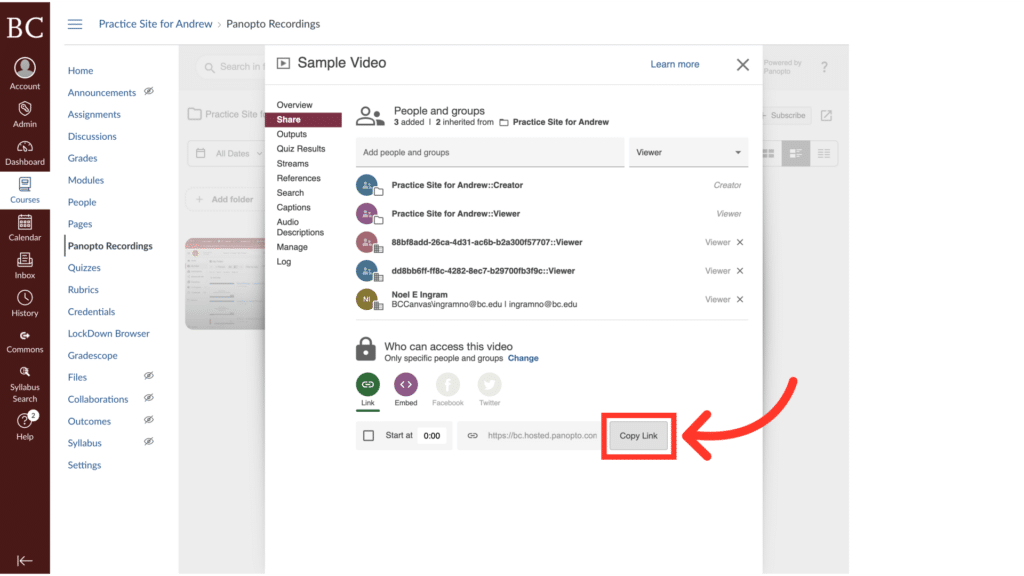Click the Learn more link
The width and height of the screenshot is (1024, 576).
pyautogui.click(x=675, y=64)
